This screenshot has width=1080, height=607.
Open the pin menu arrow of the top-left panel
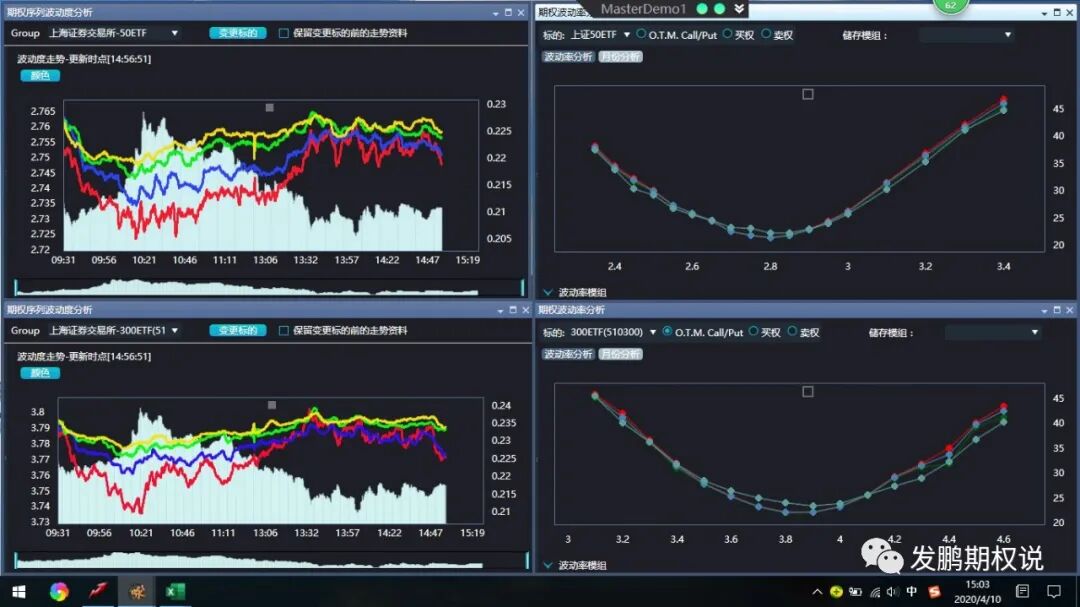pyautogui.click(x=495, y=13)
